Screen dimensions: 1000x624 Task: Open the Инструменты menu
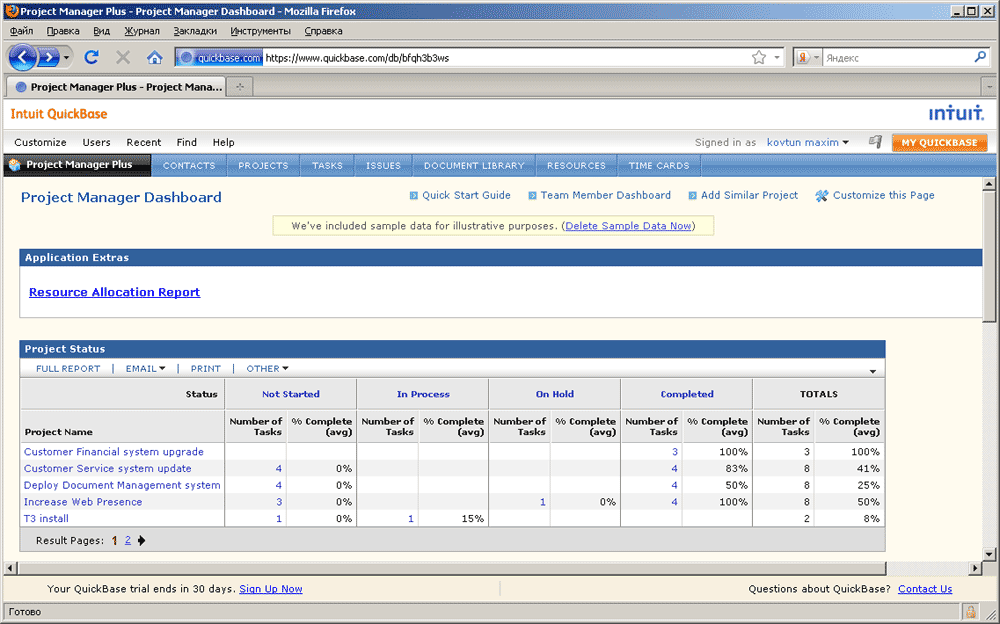point(260,31)
